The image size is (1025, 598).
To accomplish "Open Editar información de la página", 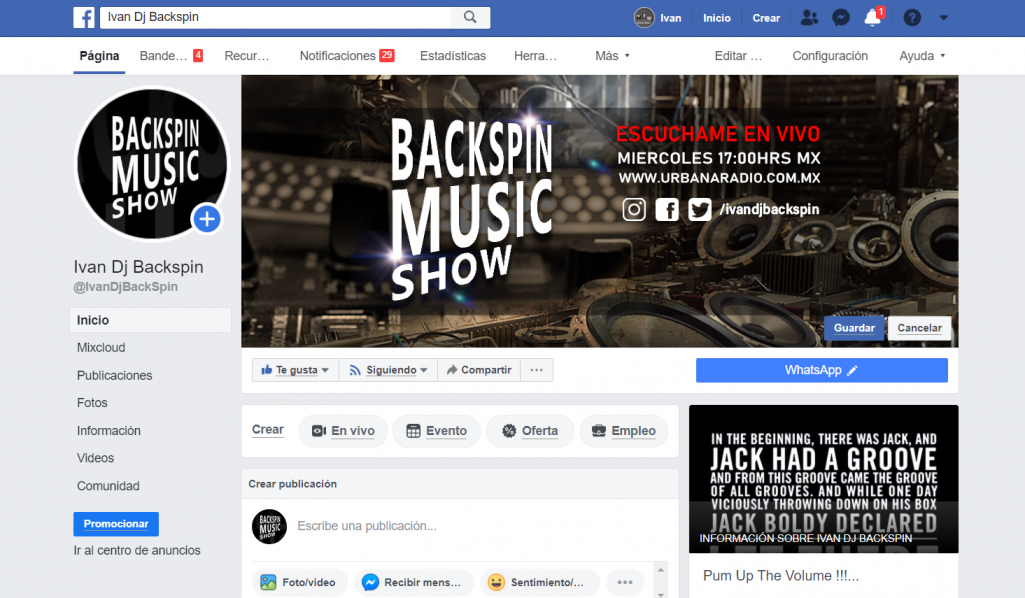I will pyautogui.click(x=738, y=56).
